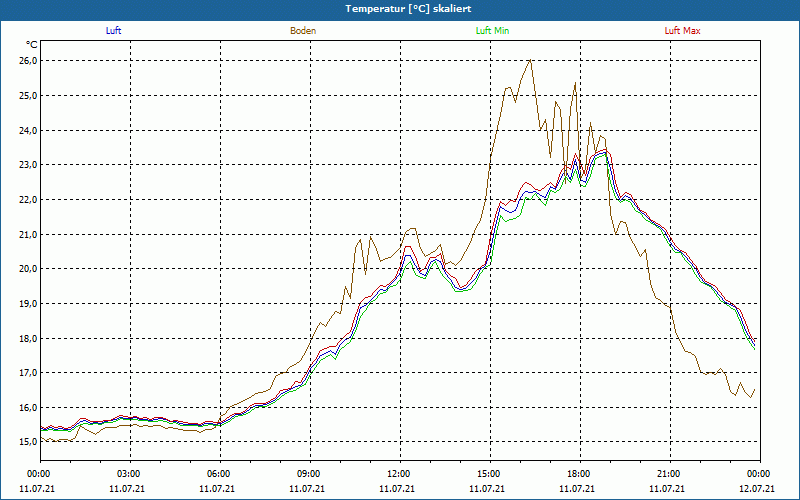Click the brown Boden legend label
This screenshot has width=800, height=500.
click(303, 31)
